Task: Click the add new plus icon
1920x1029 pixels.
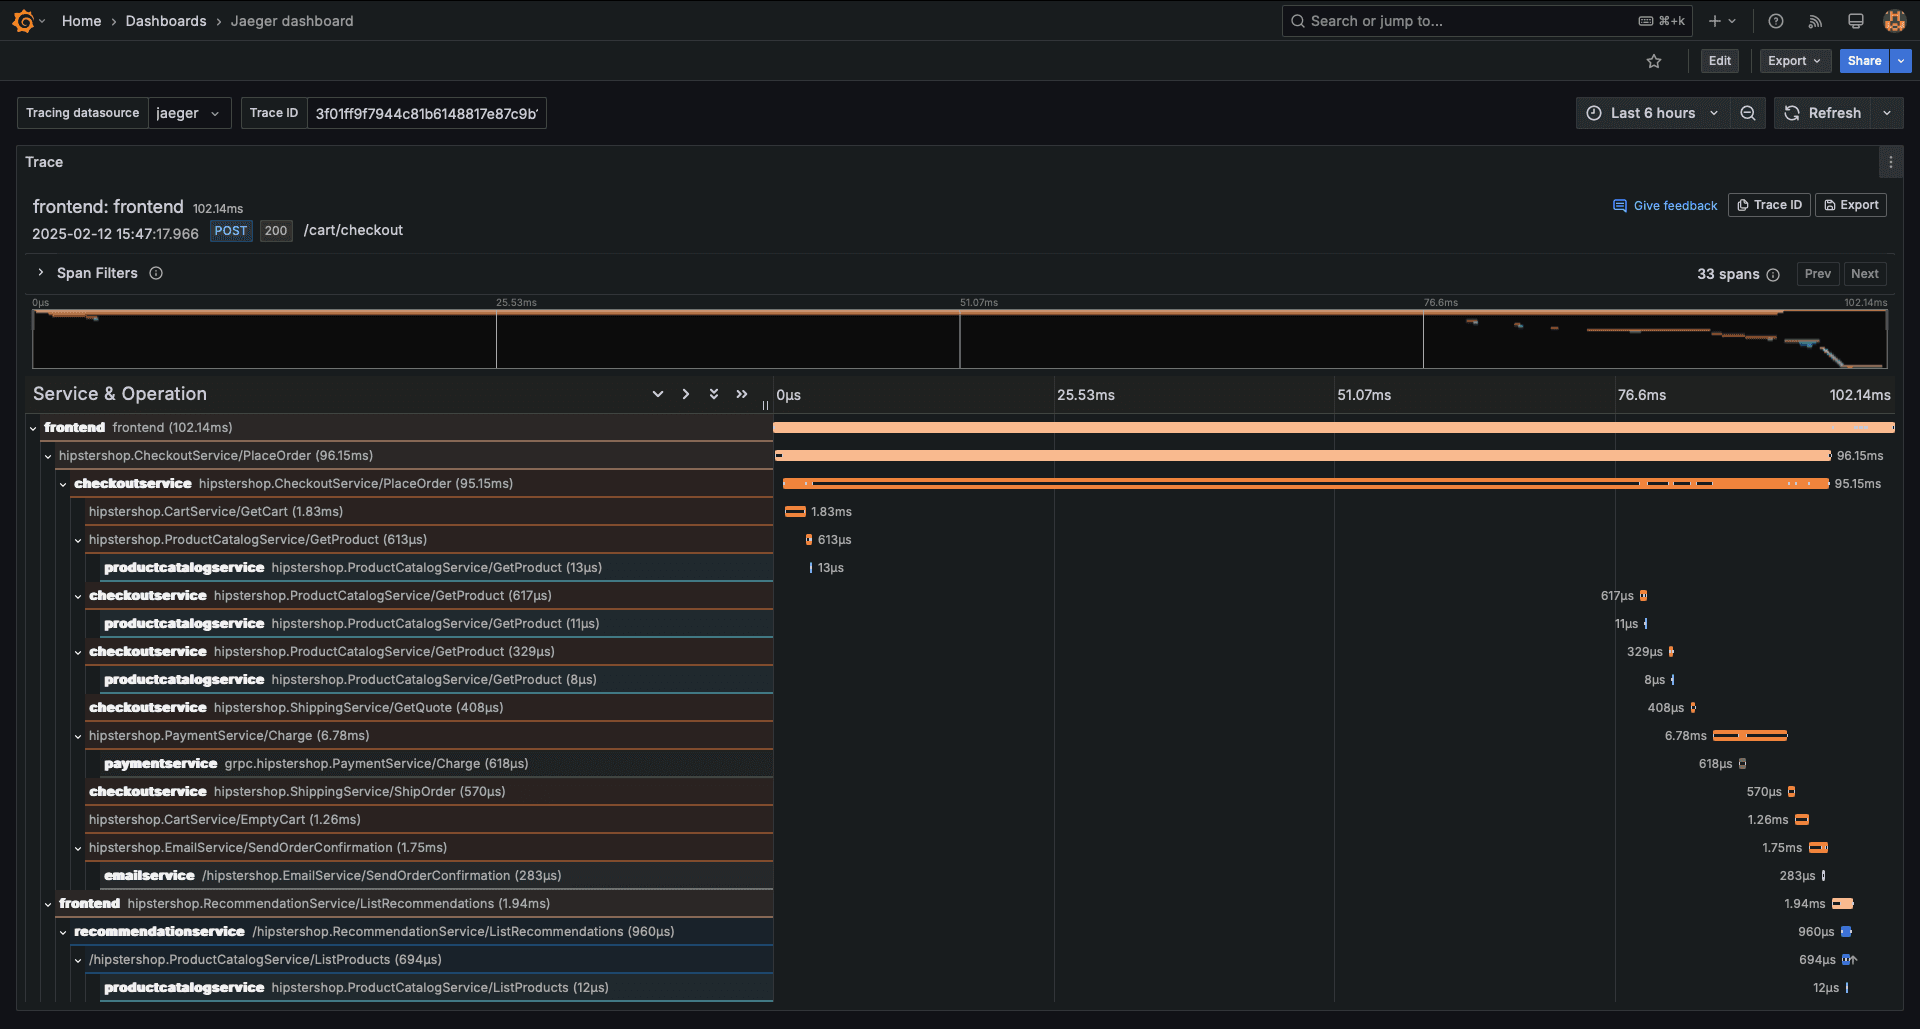Action: (x=1714, y=21)
